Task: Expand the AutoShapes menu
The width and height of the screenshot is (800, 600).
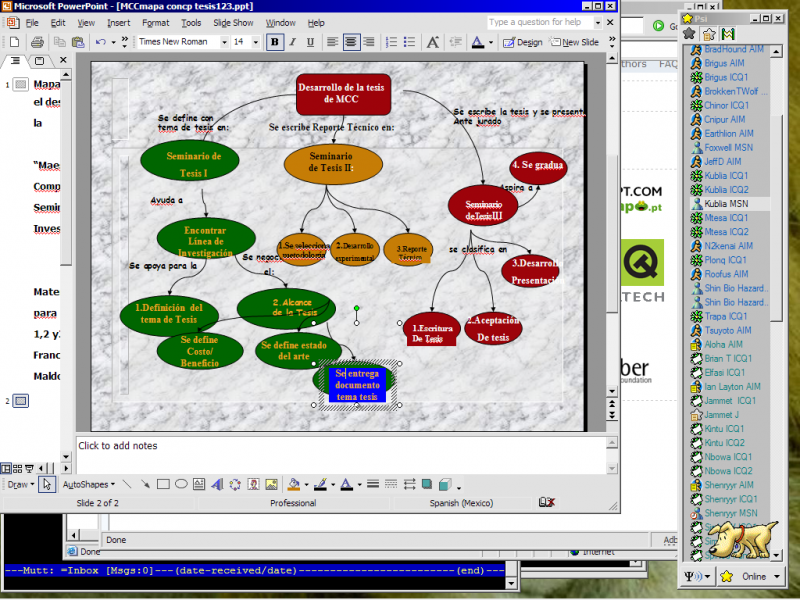Action: coord(89,484)
